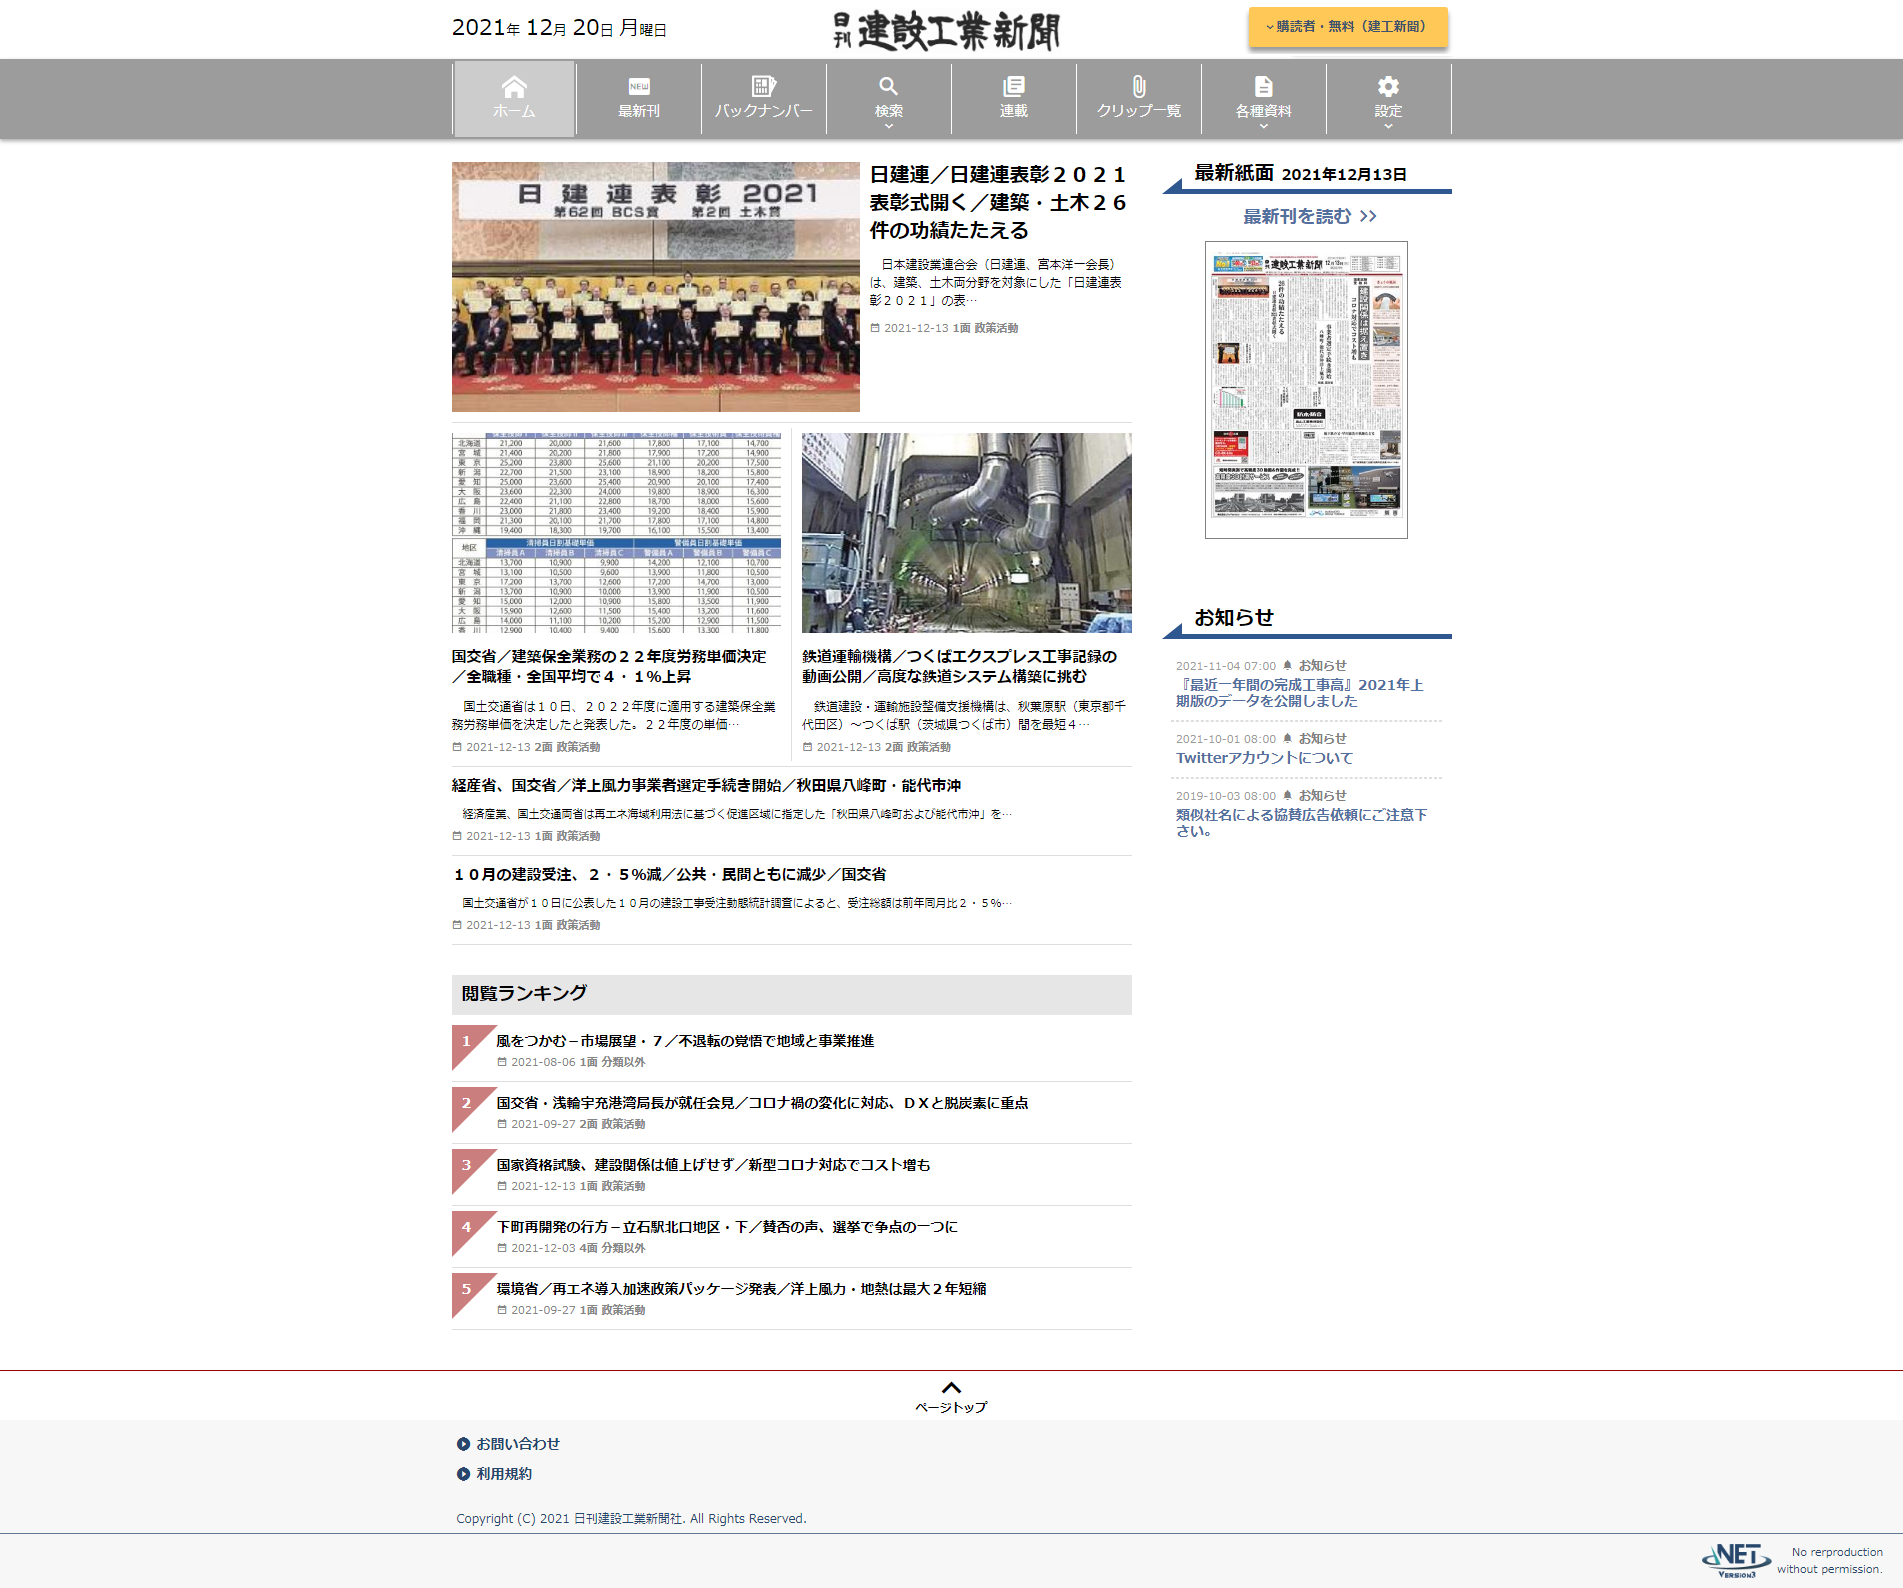This screenshot has width=1903, height=1588.
Task: Open notice 最近一年間の完成工事高 2021年上期版
Action: 1300,693
